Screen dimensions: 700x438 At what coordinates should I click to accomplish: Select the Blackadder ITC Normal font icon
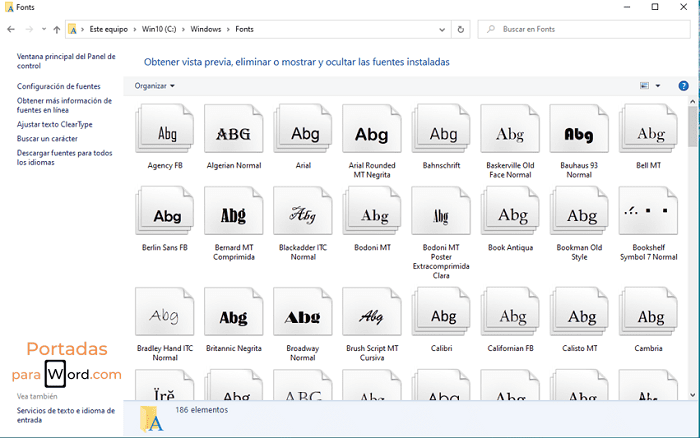click(x=302, y=216)
